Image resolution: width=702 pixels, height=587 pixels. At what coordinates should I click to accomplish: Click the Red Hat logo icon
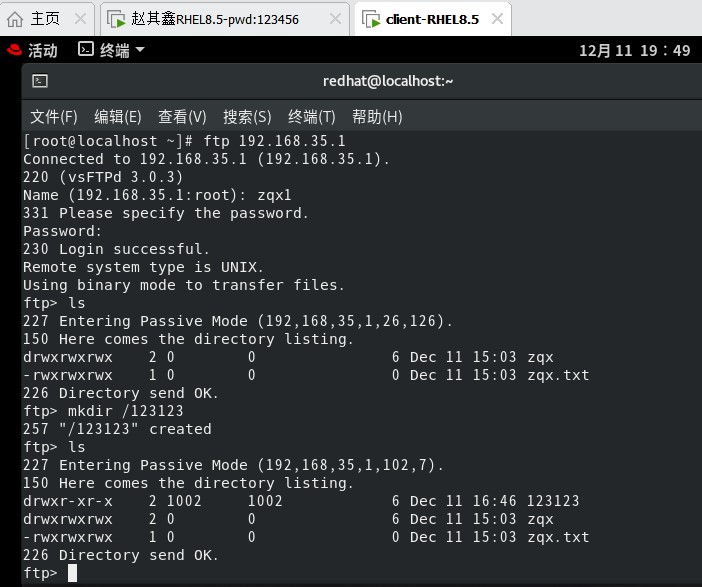[x=14, y=50]
